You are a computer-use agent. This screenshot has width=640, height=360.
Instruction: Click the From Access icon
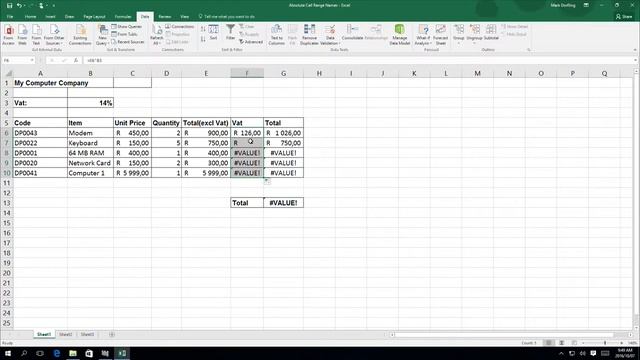[8, 35]
